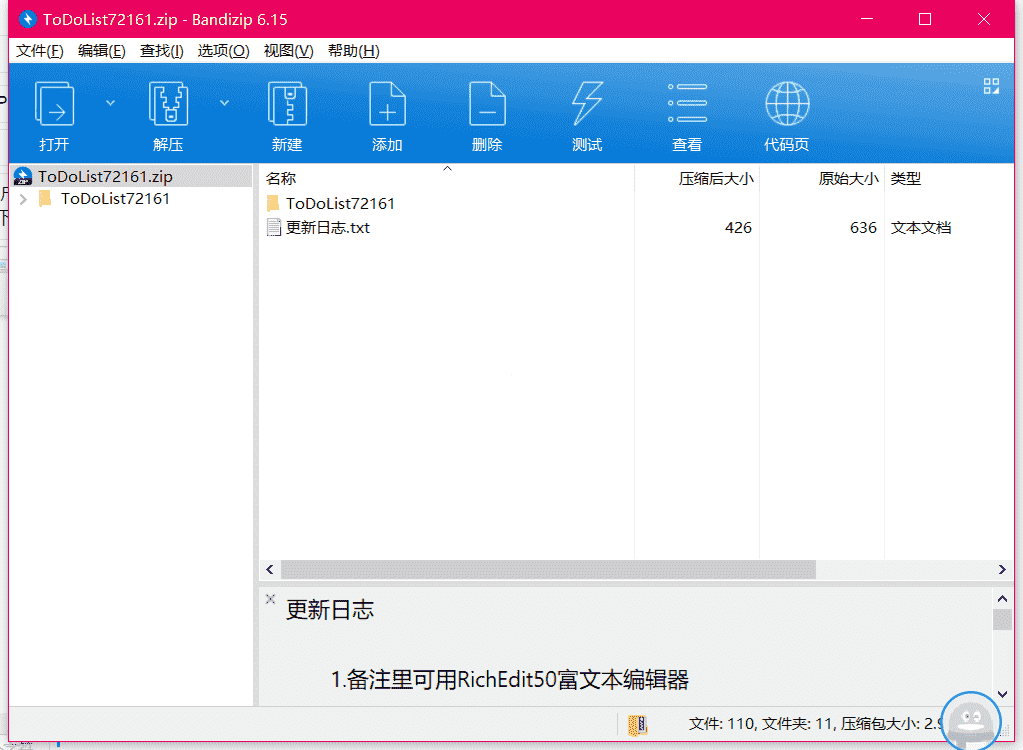Viewport: 1023px width, 750px height.
Task: Click the 删除 (Delete) toolbar icon
Action: (487, 104)
